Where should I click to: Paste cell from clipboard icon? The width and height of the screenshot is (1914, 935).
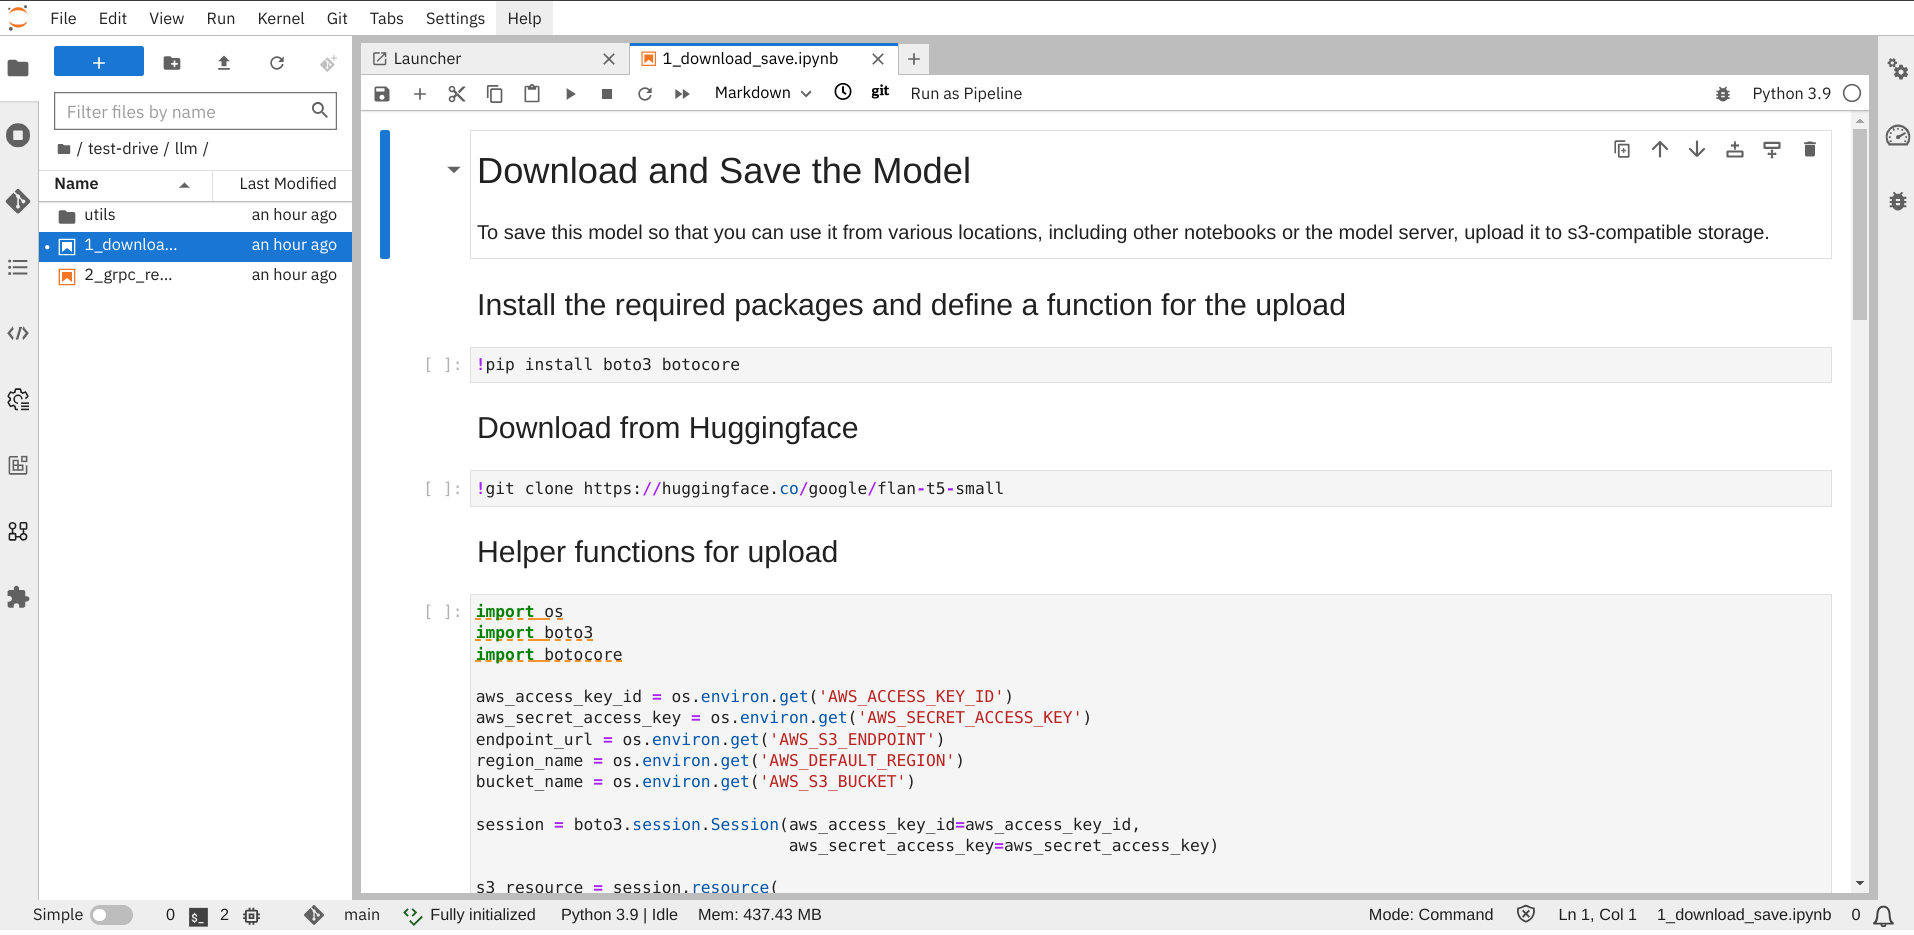(x=532, y=93)
